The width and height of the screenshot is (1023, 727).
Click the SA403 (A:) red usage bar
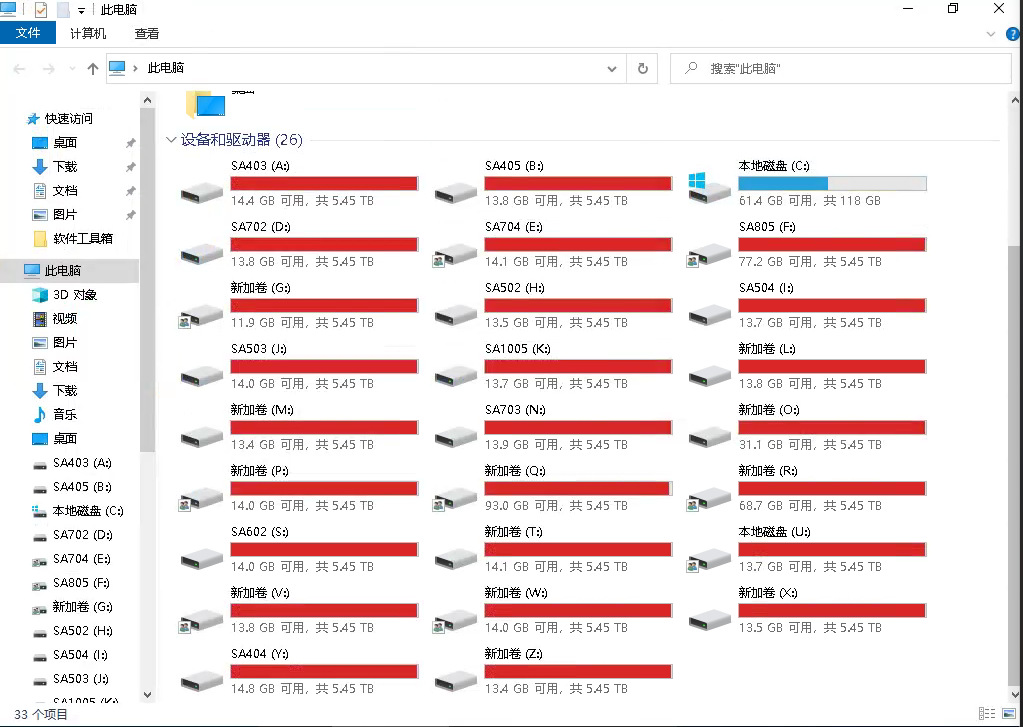point(324,183)
